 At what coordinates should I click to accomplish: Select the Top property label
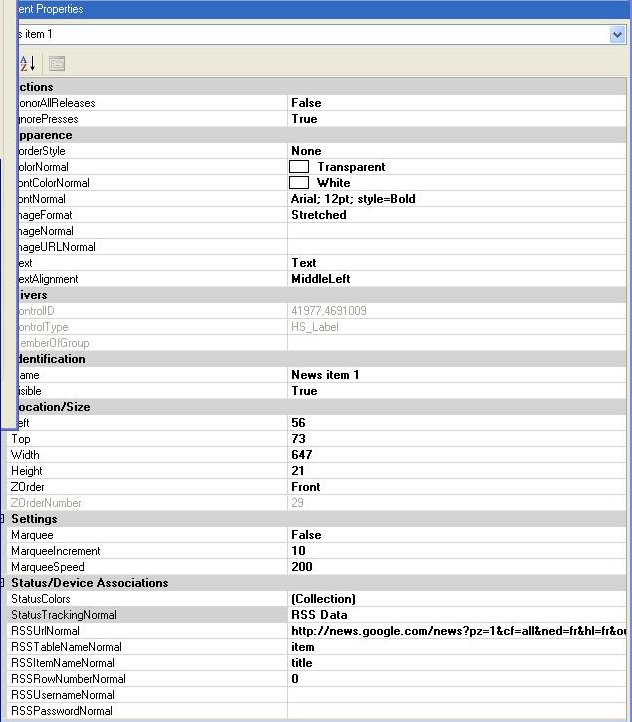21,439
